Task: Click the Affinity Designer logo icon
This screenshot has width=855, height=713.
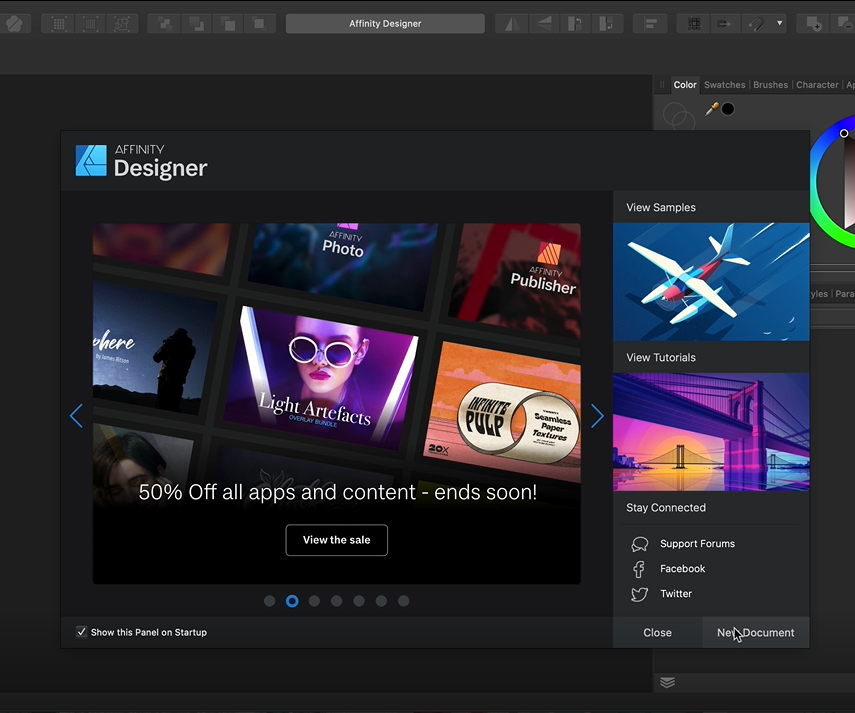Action: coord(91,160)
